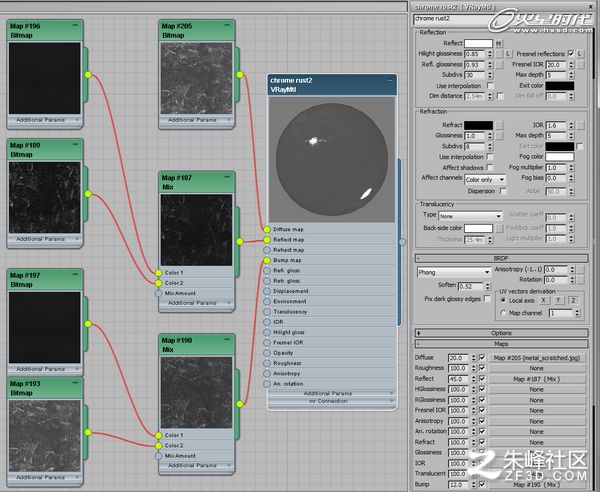Collapse the Map #197 Bitmap node
The height and width of the screenshot is (492, 600).
75,275
